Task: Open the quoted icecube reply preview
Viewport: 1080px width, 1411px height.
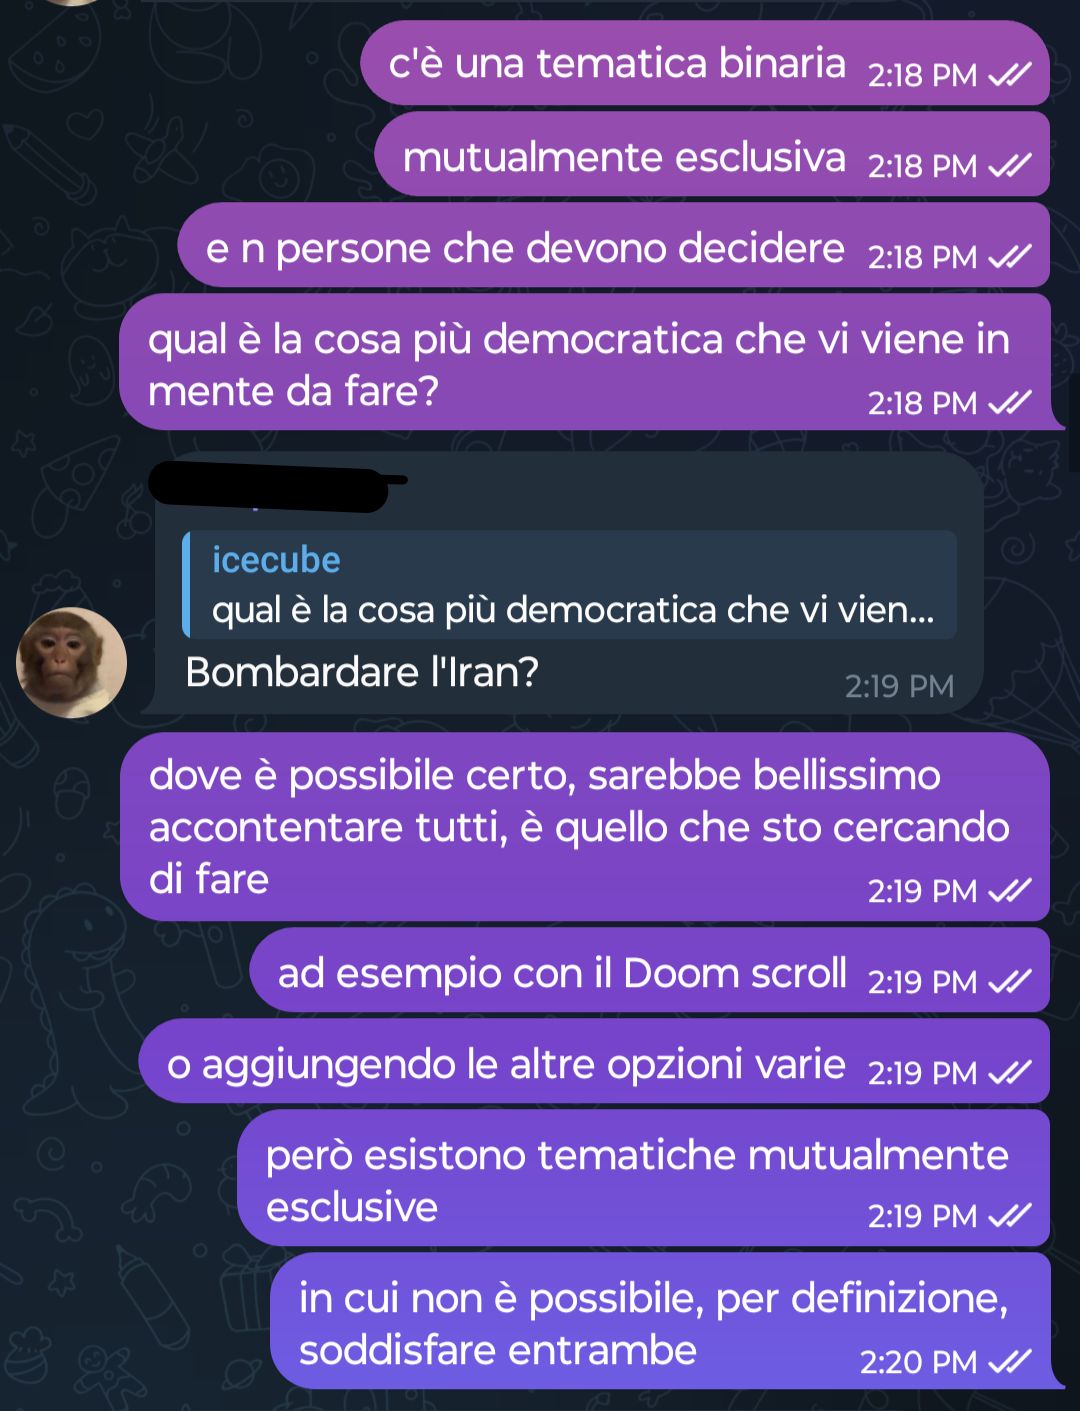Action: [x=569, y=585]
